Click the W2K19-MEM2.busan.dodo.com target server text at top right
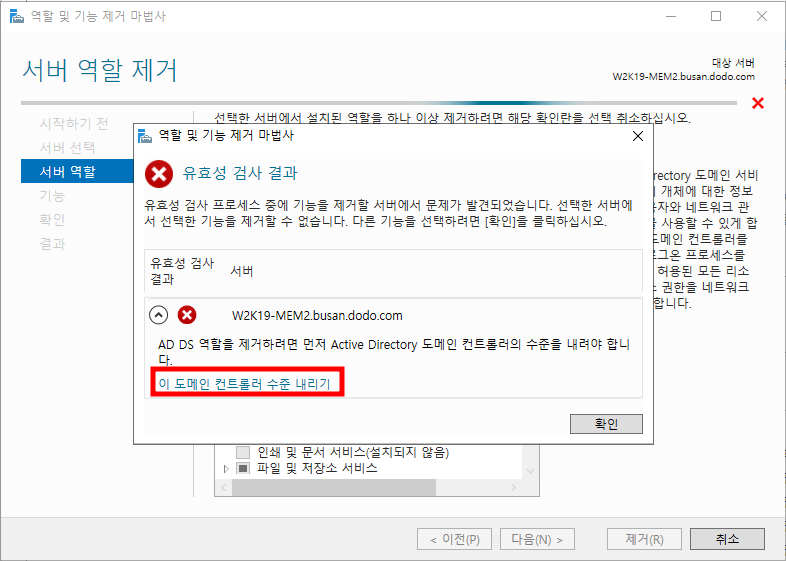The width and height of the screenshot is (786, 561). 683,77
